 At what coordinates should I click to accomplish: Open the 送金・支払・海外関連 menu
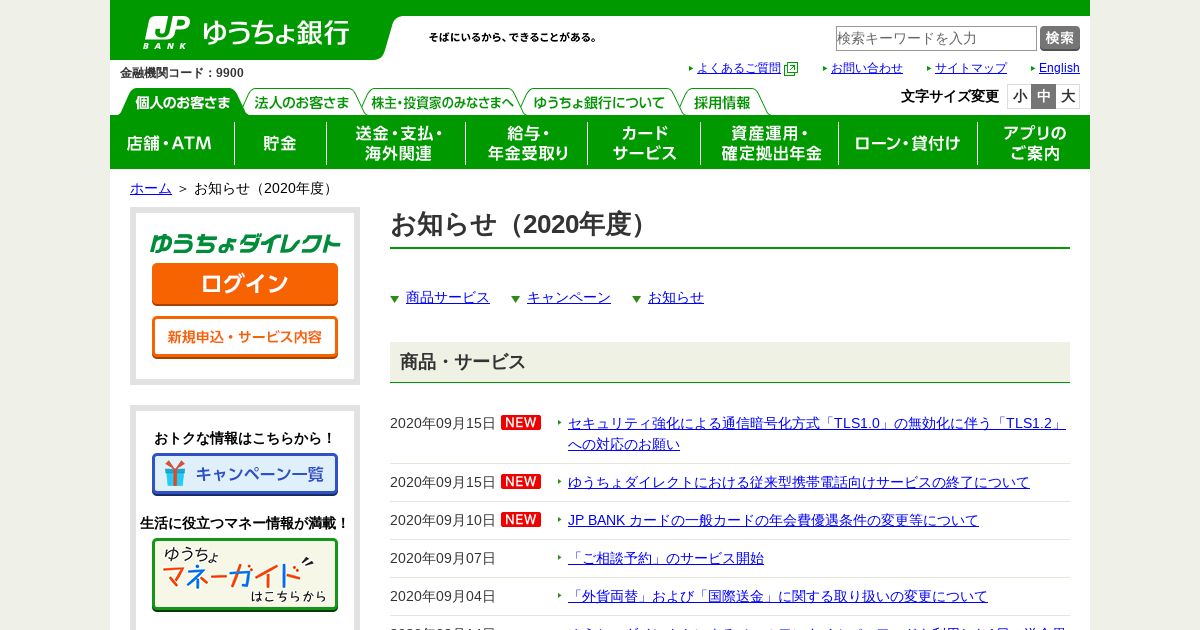[x=396, y=143]
